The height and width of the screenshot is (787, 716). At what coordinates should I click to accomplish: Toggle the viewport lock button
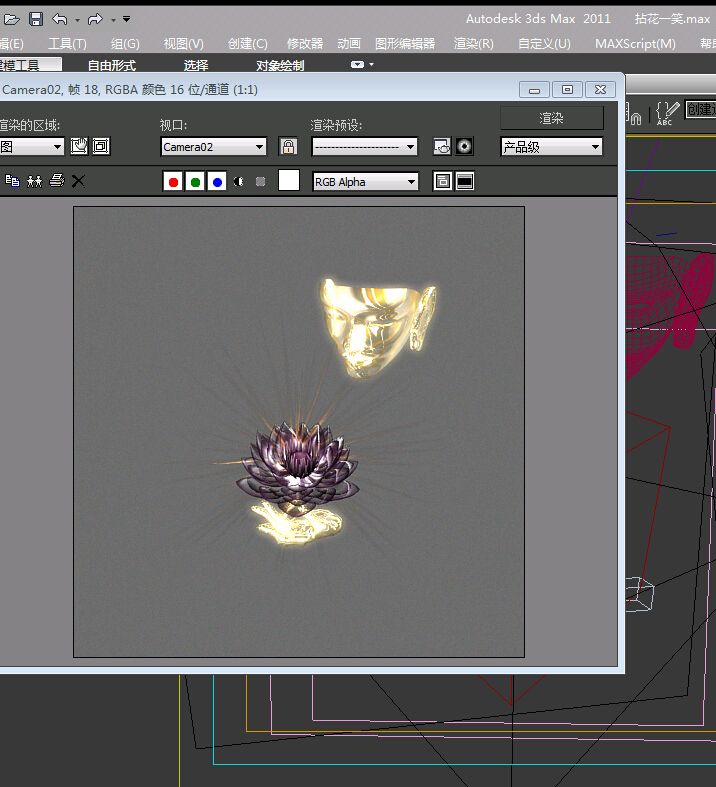tap(288, 147)
